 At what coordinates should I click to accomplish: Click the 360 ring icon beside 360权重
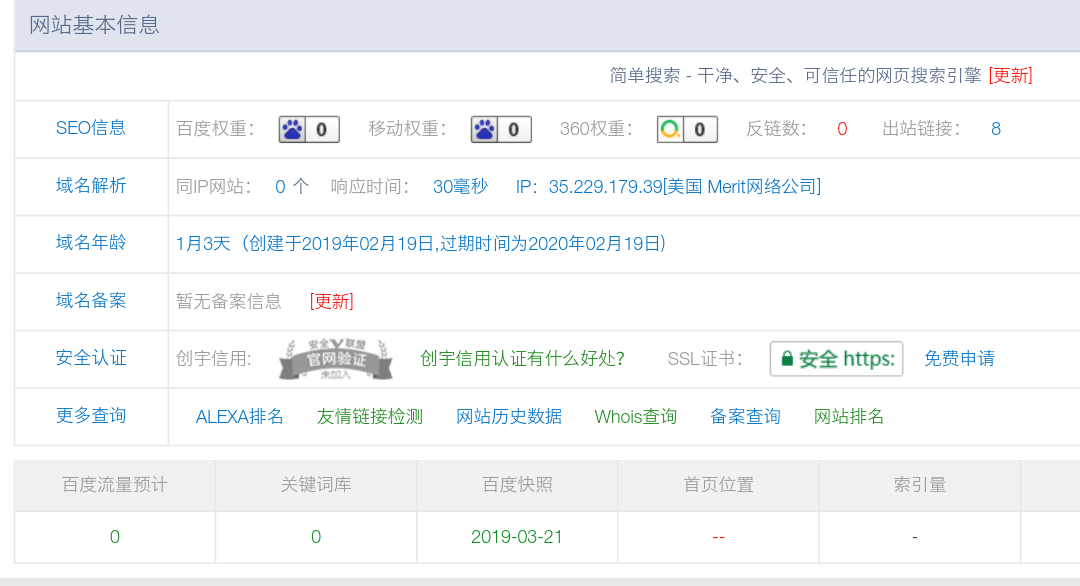[670, 129]
